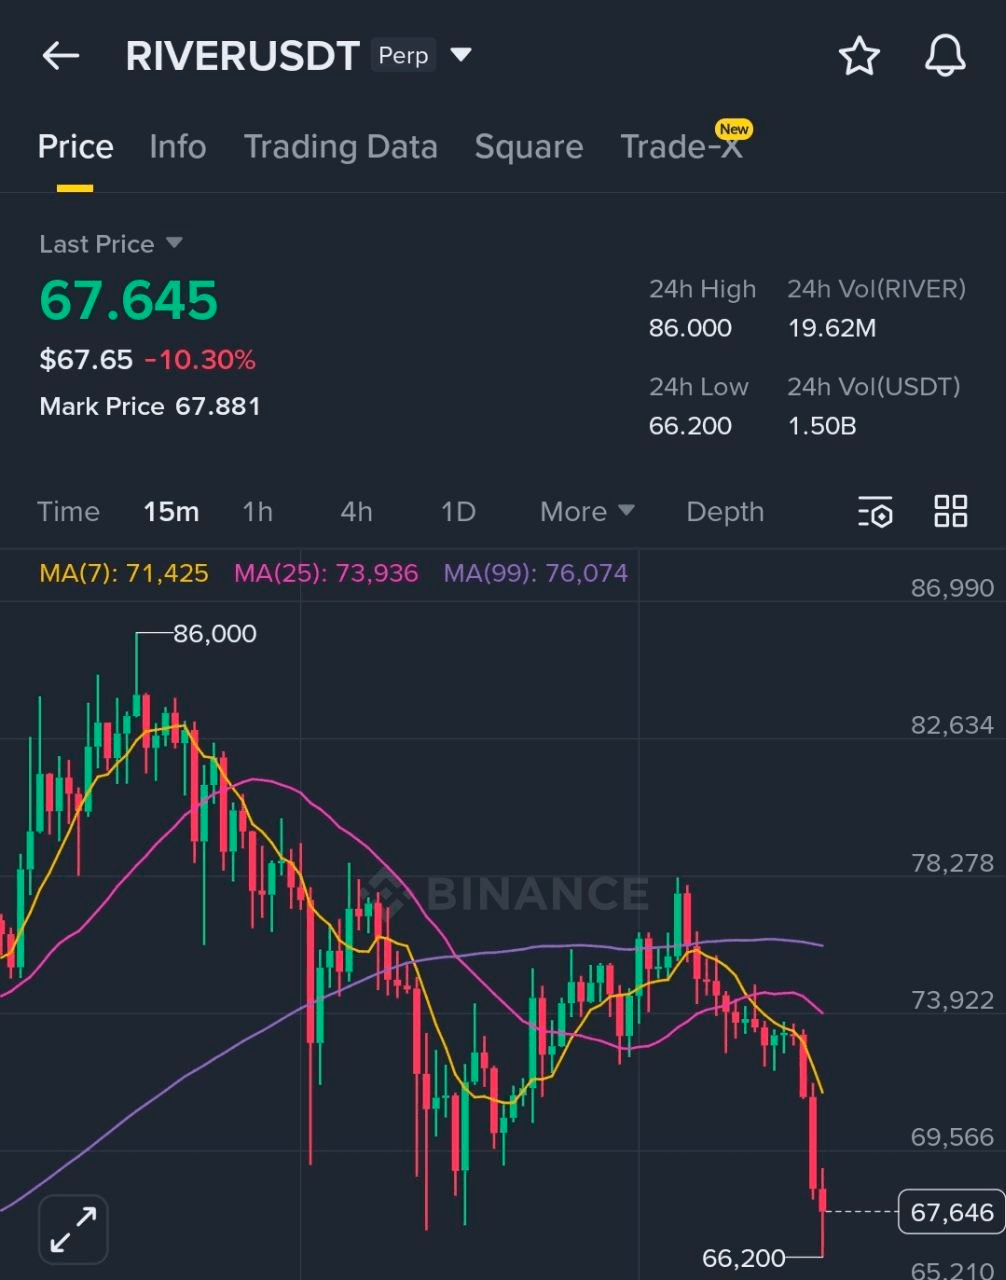
Task: Select the 15m chart interval
Action: point(171,512)
